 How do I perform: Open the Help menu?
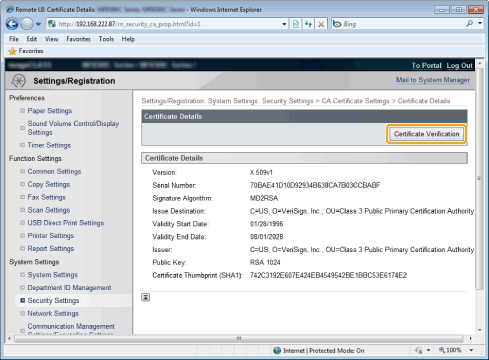[x=128, y=39]
